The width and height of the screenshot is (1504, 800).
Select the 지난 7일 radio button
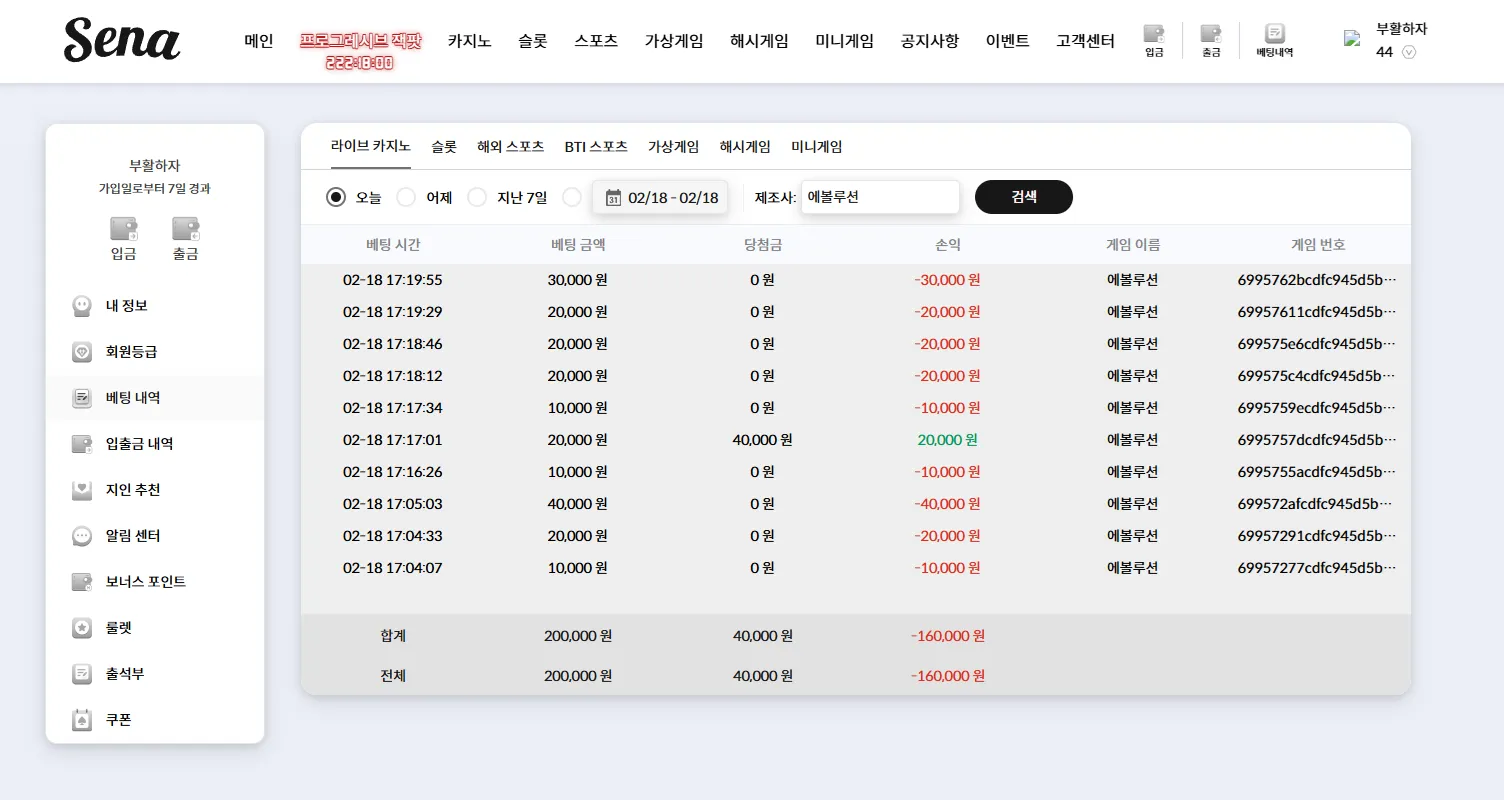click(x=477, y=197)
